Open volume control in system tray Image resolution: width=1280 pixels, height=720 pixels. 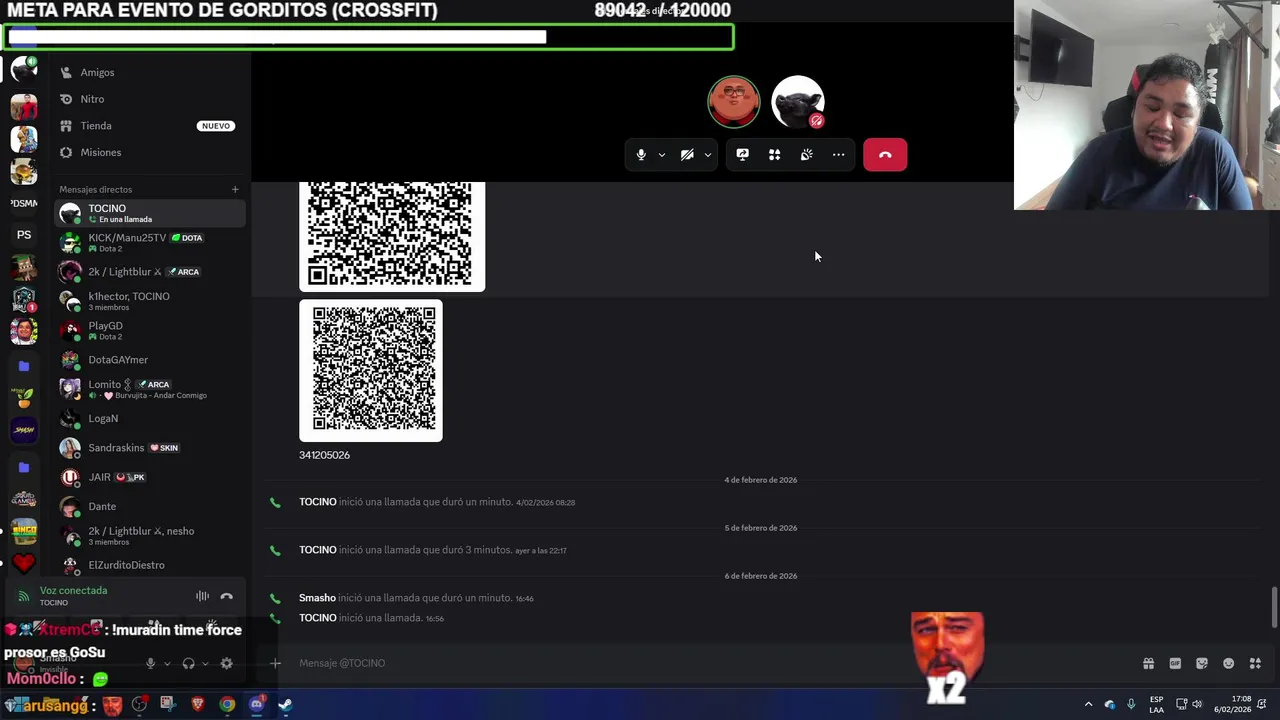pos(1197,705)
